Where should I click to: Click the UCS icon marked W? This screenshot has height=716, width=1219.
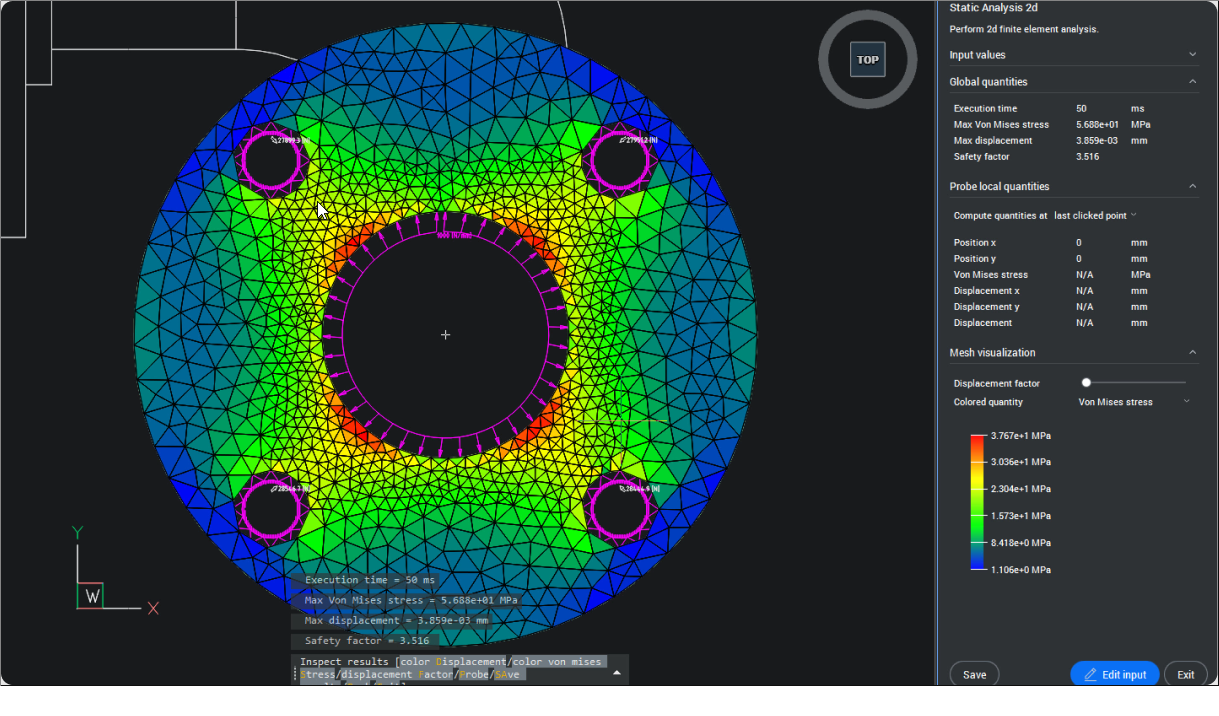pos(92,596)
